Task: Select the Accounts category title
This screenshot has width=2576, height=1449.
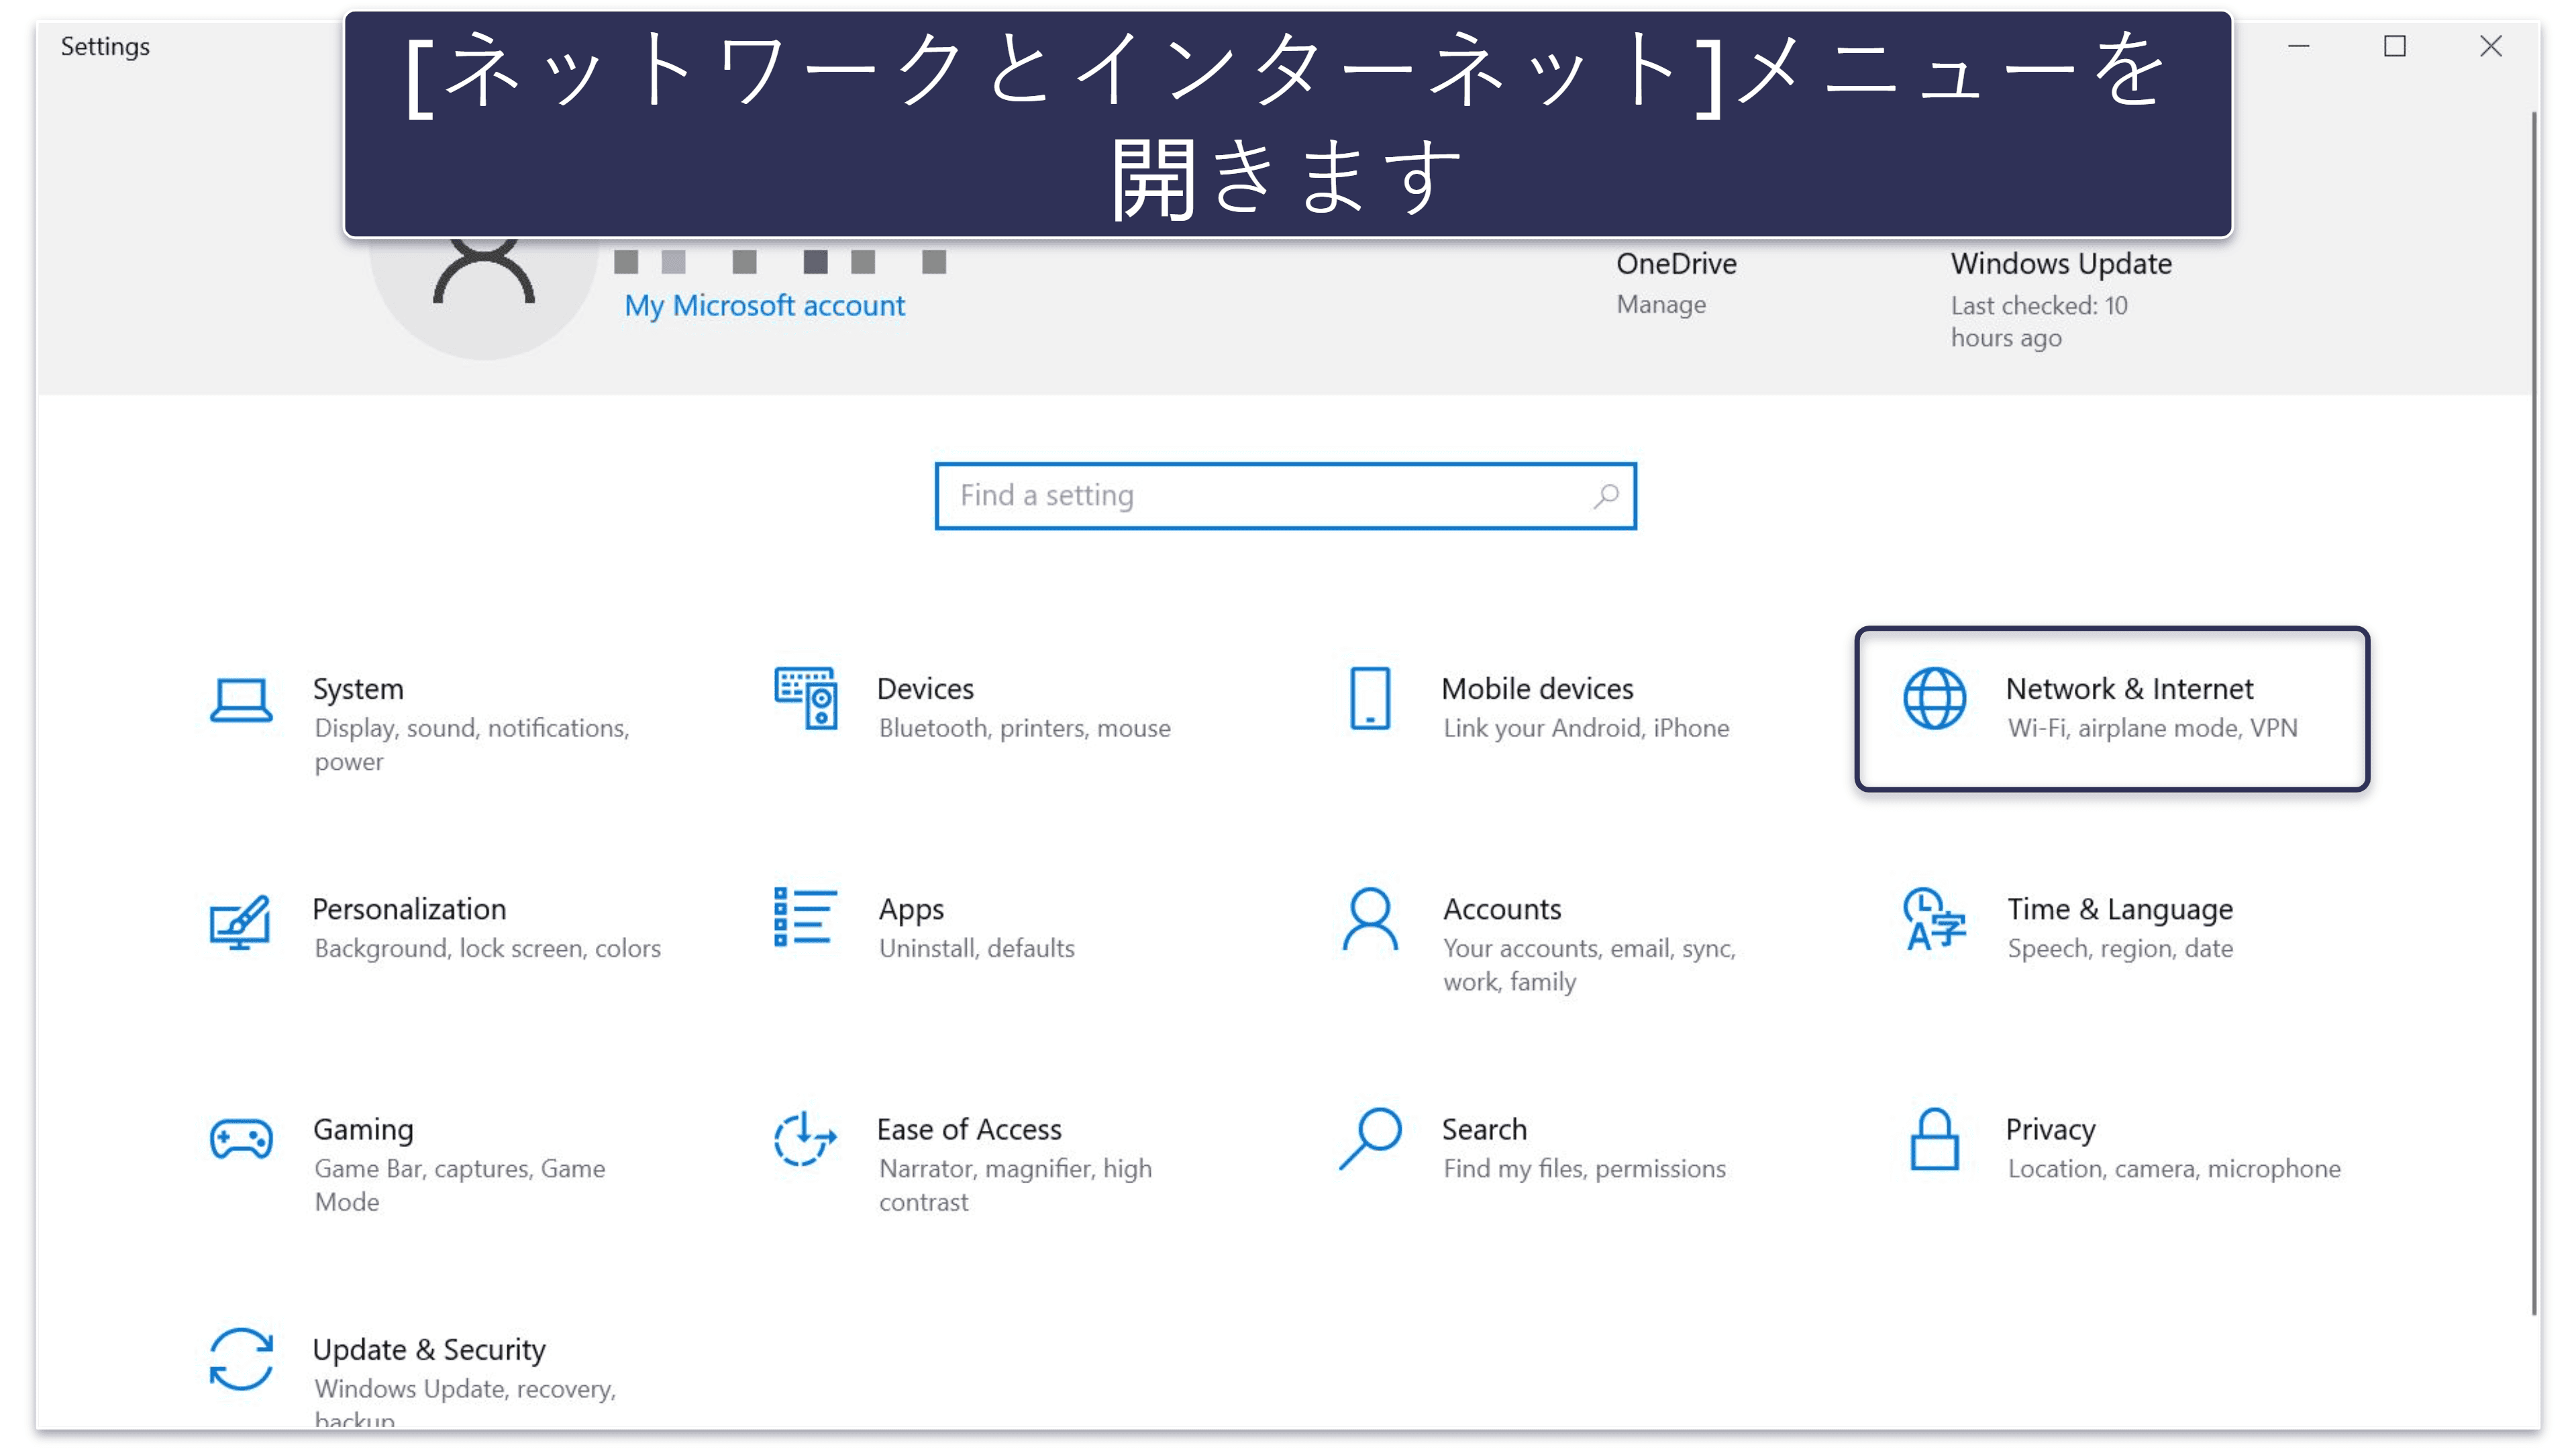Action: coord(1502,909)
